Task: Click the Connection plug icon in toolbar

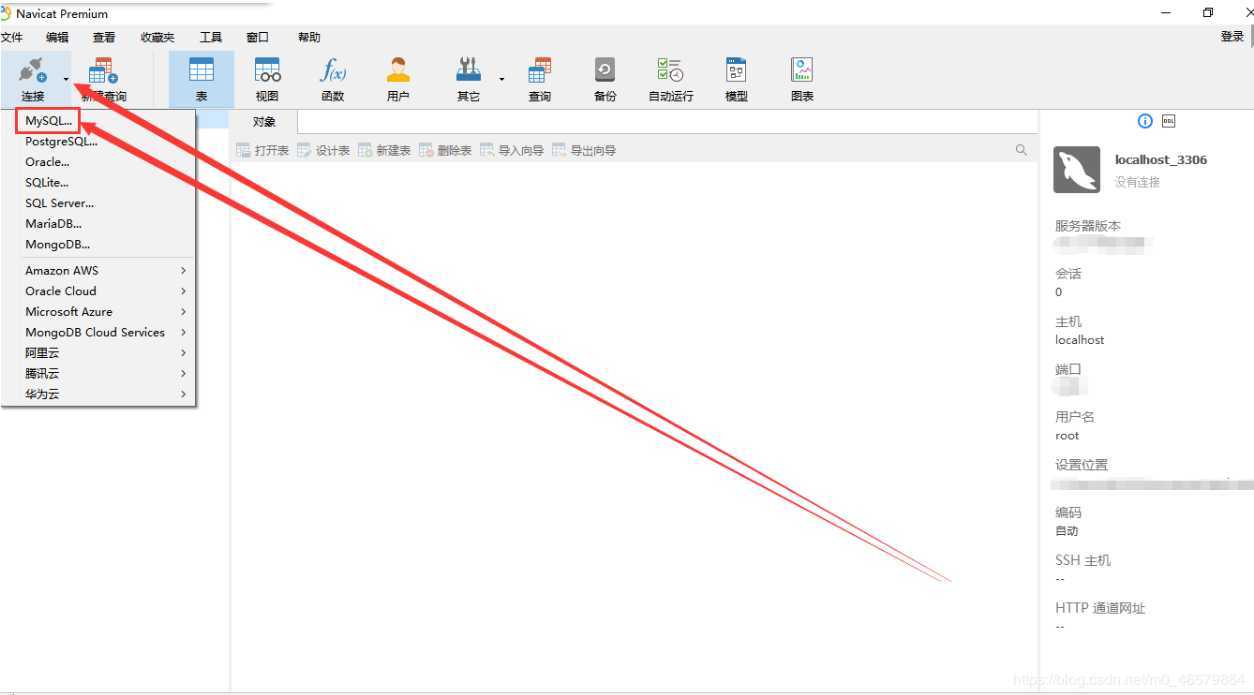Action: pyautogui.click(x=32, y=70)
